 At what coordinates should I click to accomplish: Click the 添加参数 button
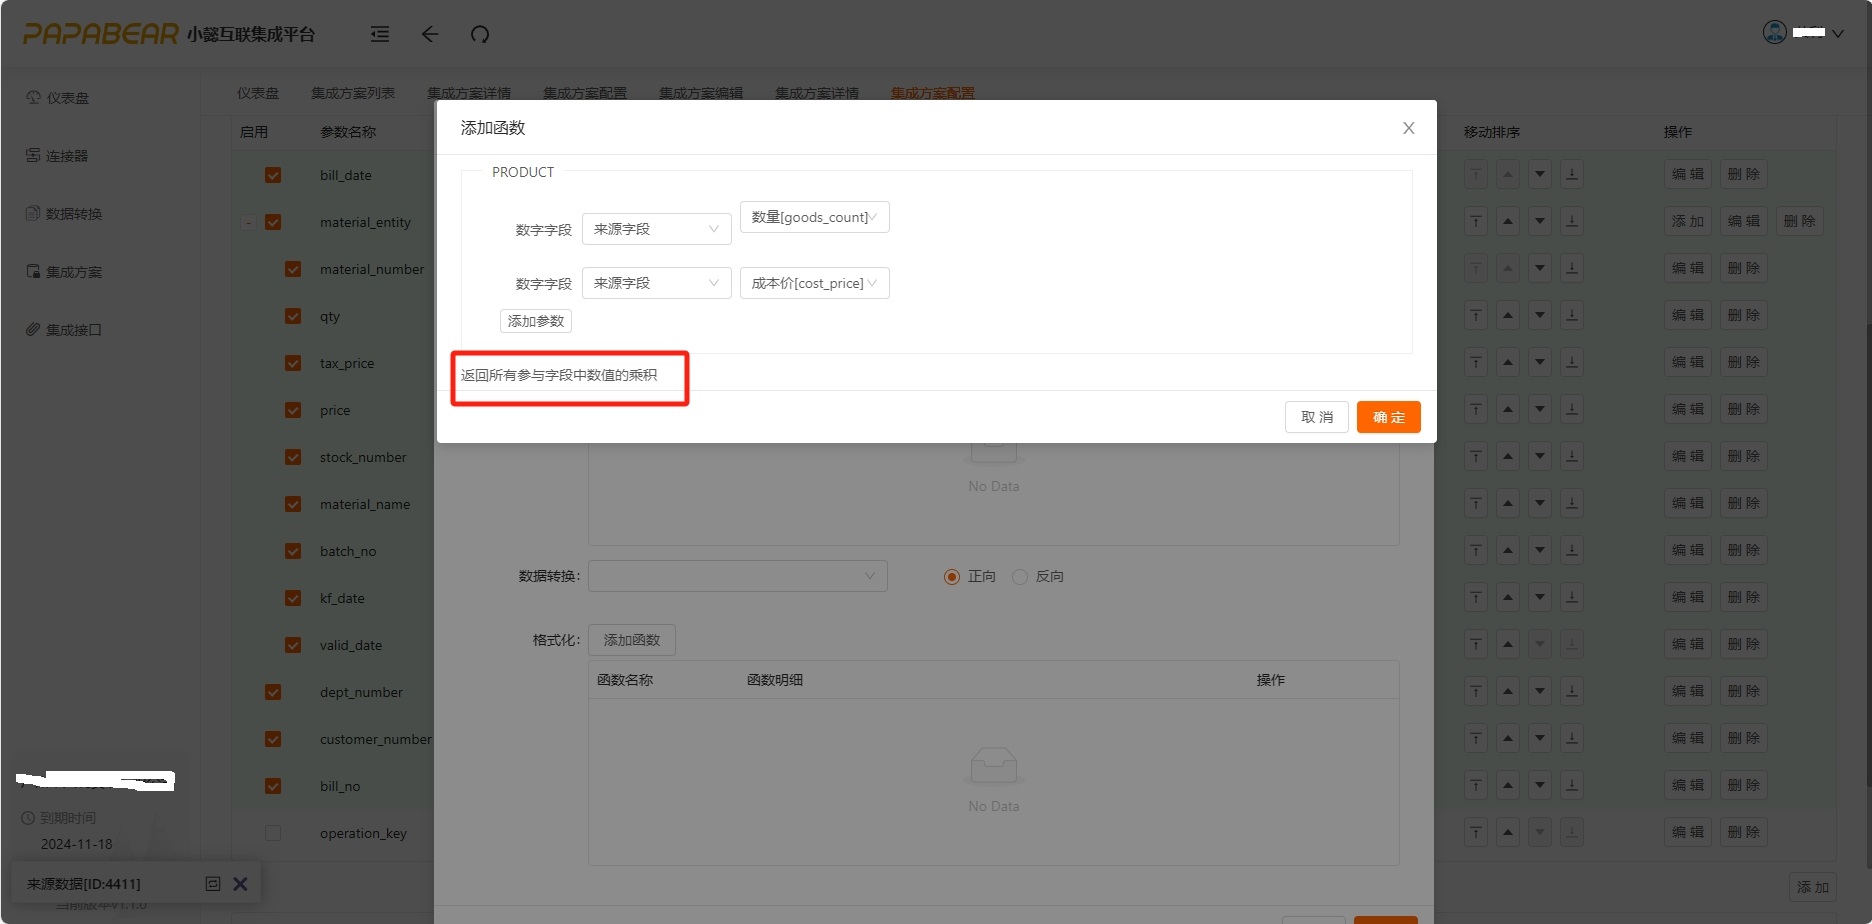coord(536,321)
